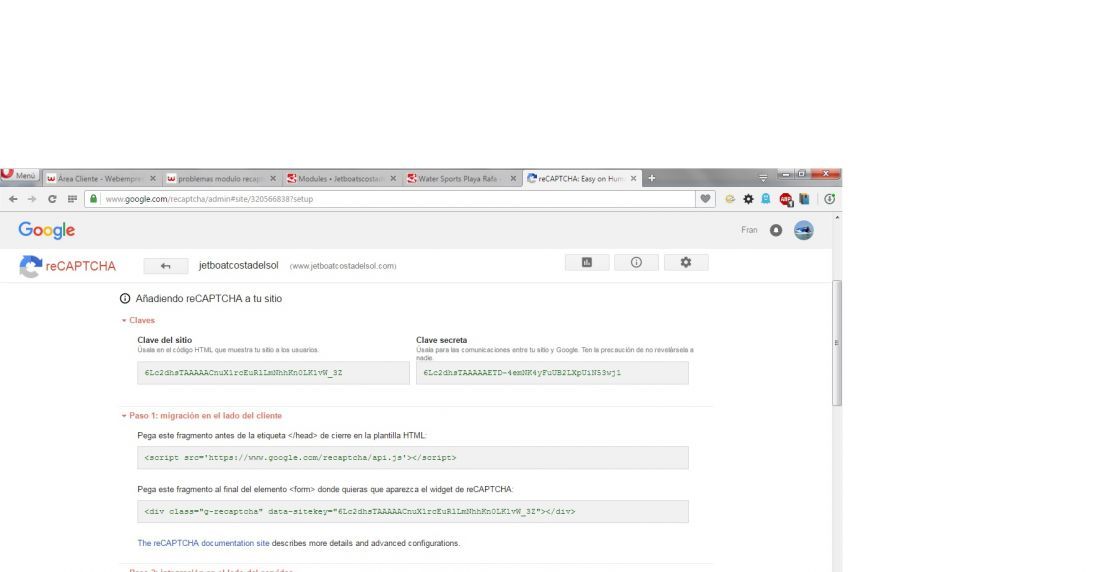The width and height of the screenshot is (1100, 572).
Task: Open a new browser tab with plus
Action: (652, 178)
